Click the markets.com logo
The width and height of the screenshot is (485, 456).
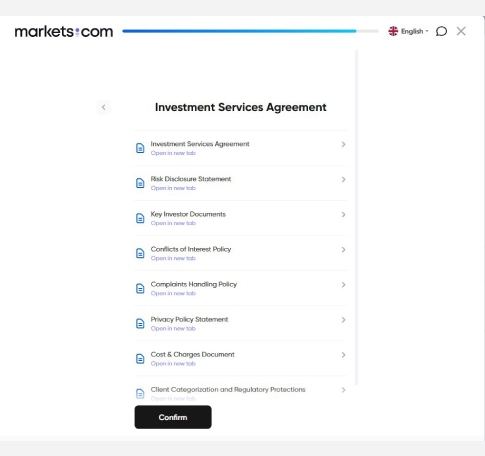64,32
